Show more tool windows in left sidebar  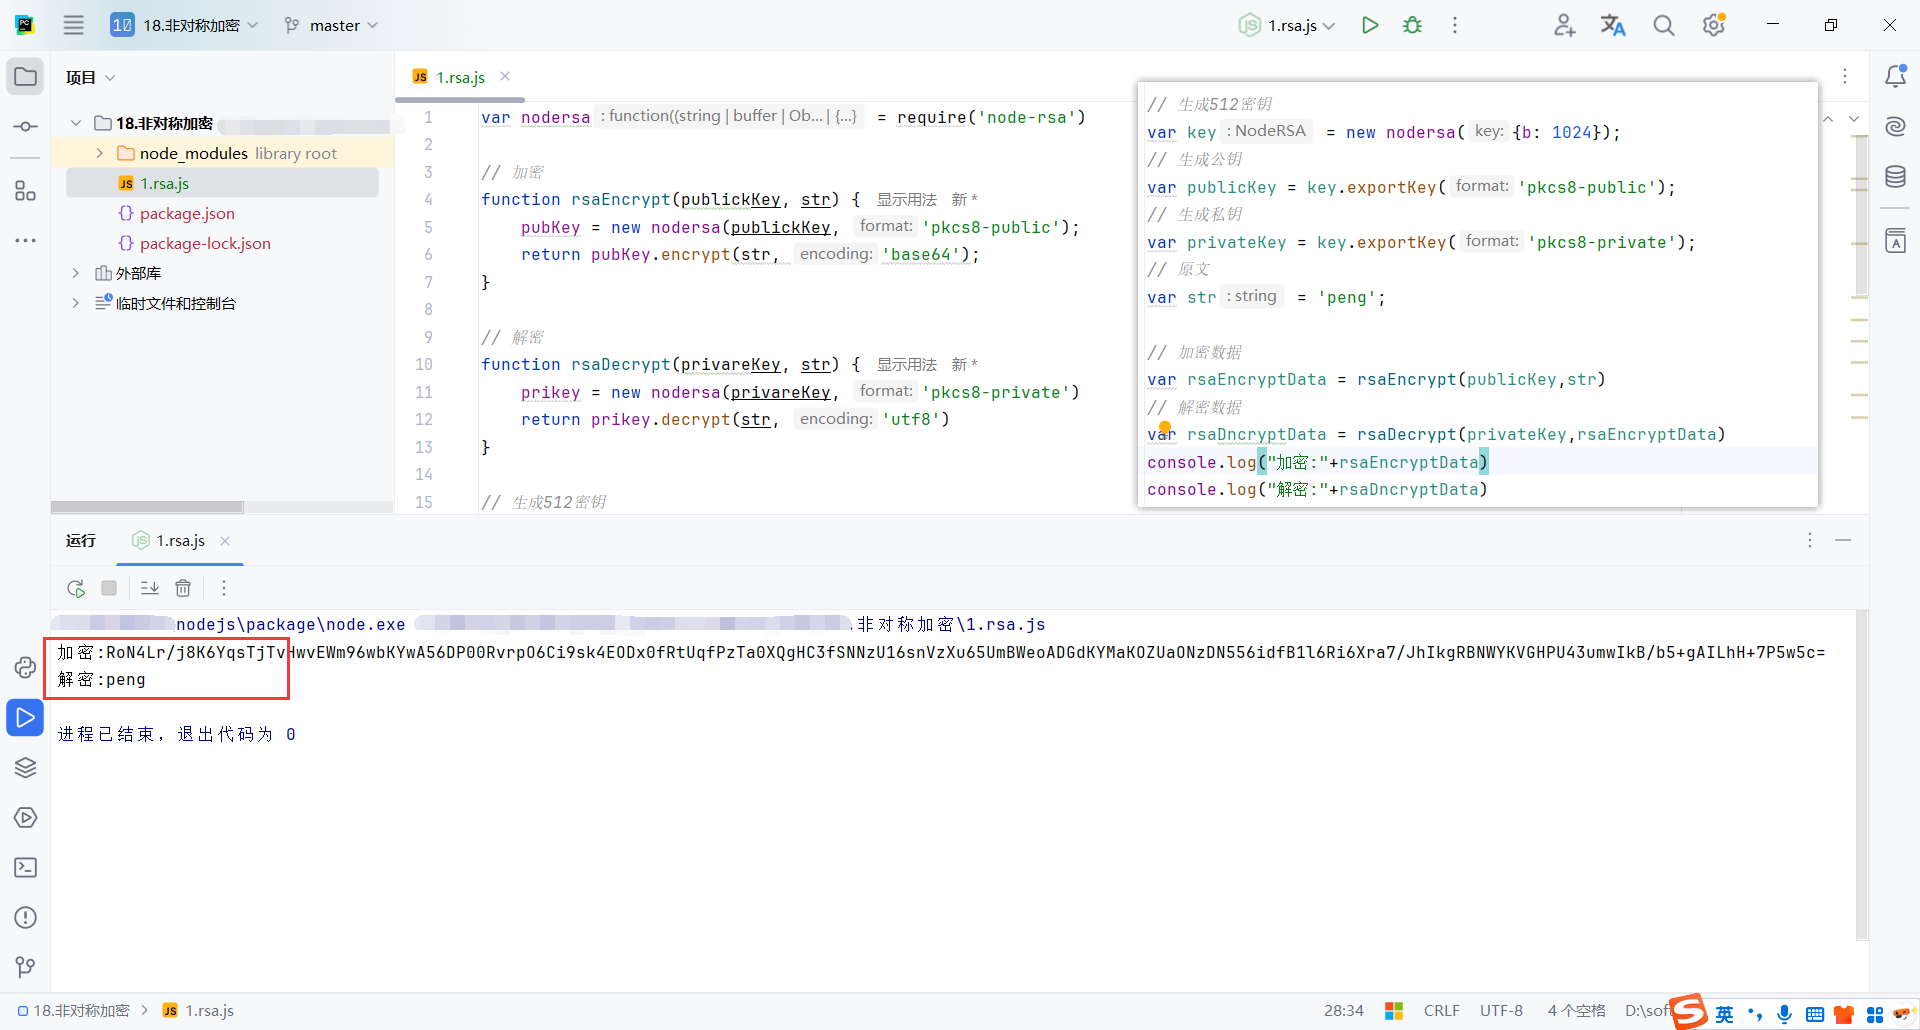click(x=26, y=241)
